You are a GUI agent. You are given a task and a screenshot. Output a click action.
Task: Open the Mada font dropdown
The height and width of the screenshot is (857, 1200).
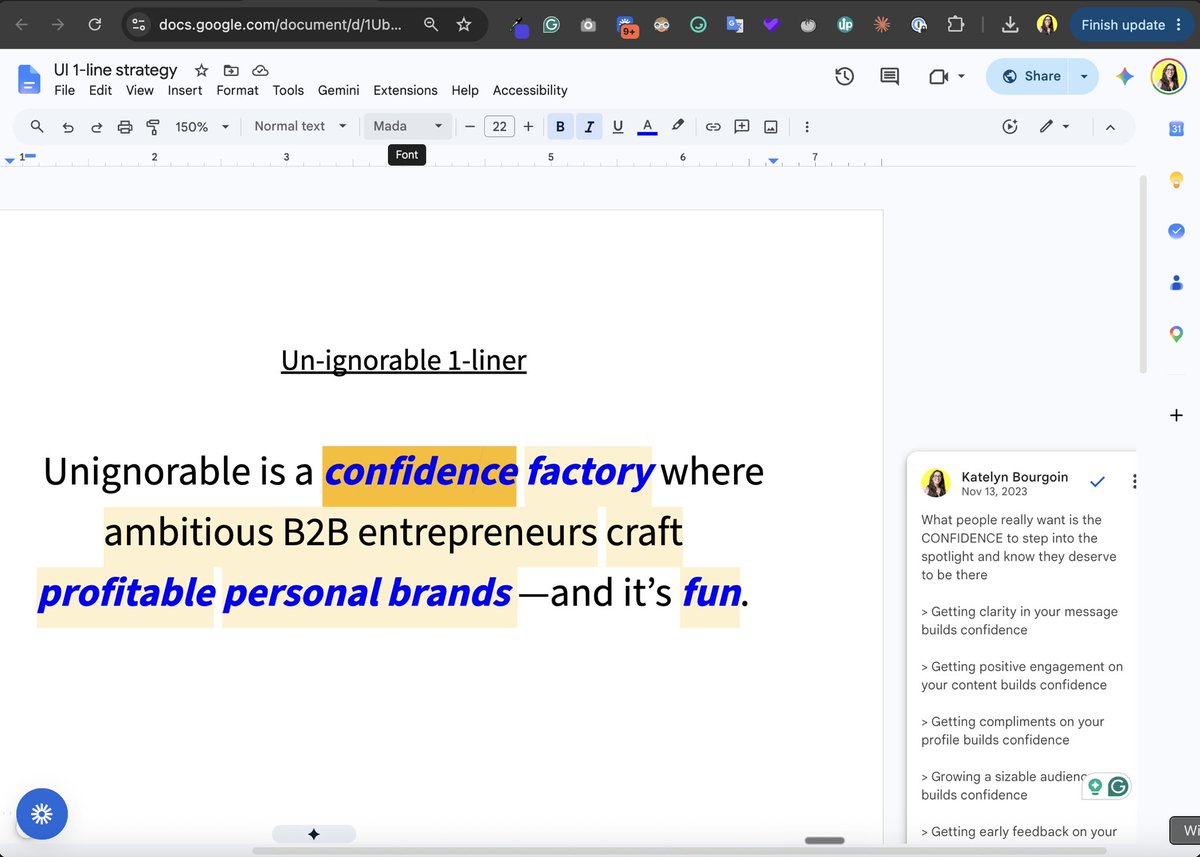click(x=407, y=126)
